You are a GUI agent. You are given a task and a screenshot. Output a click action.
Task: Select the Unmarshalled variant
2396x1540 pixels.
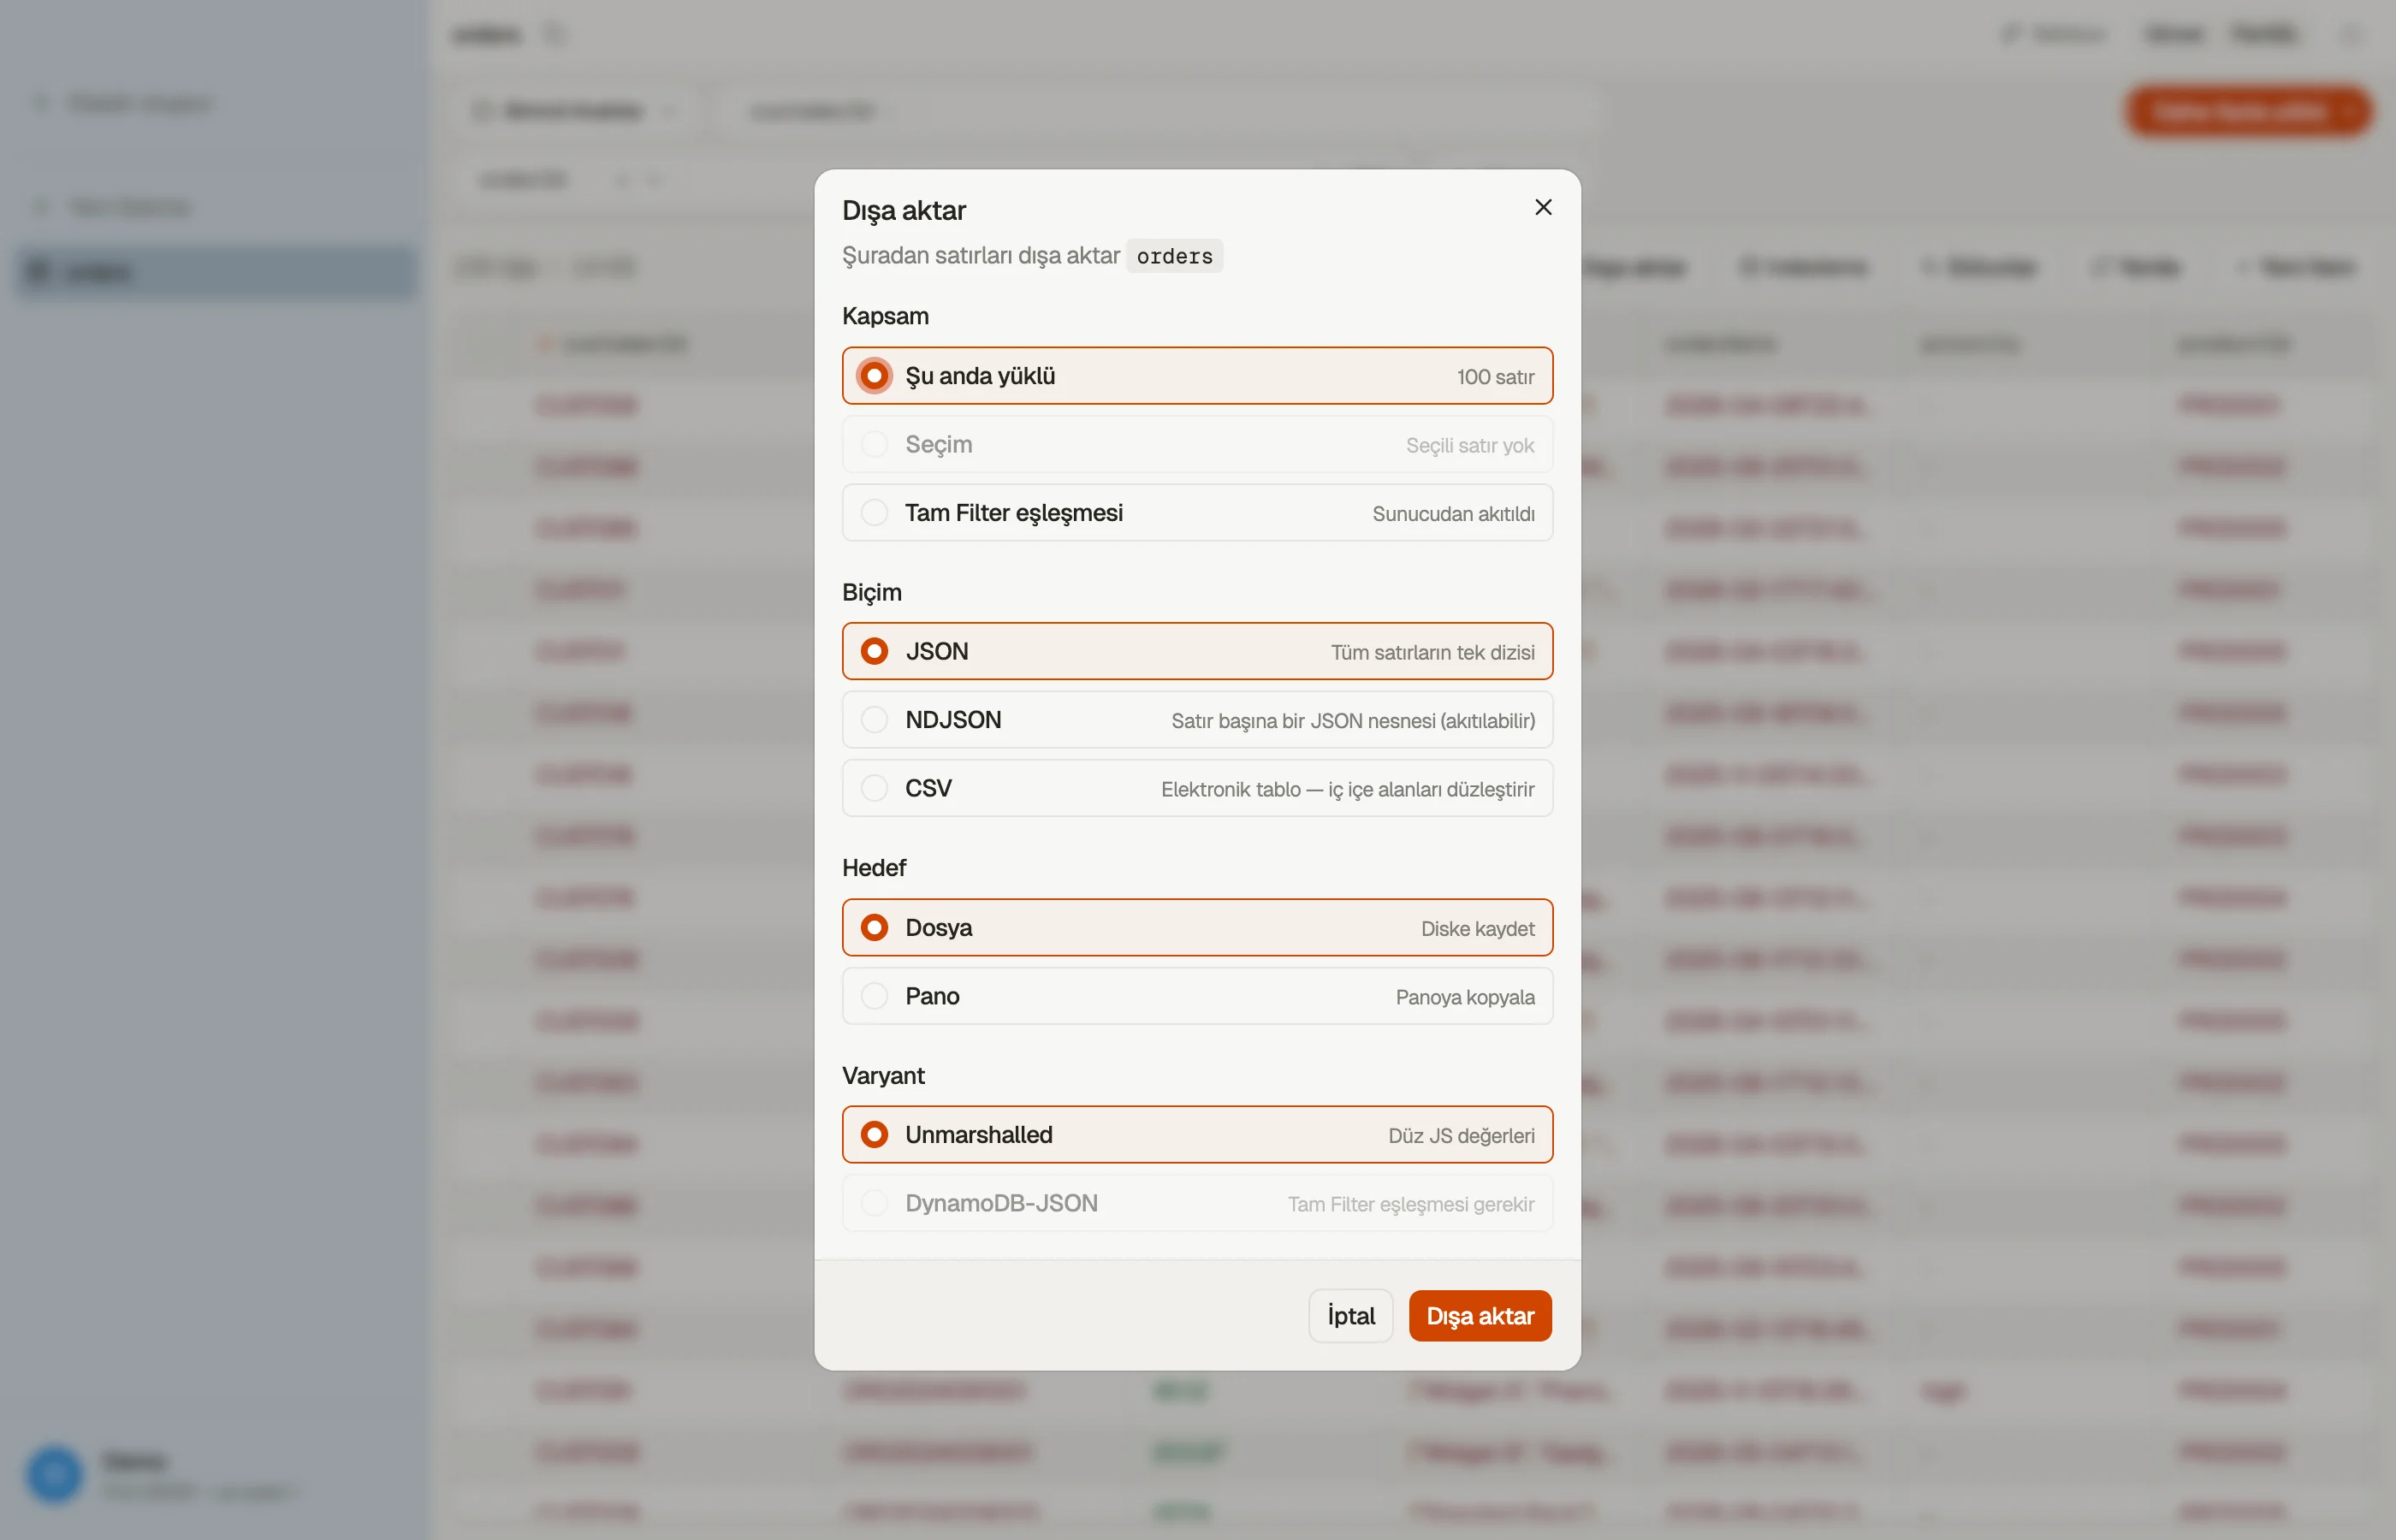tap(1197, 1134)
